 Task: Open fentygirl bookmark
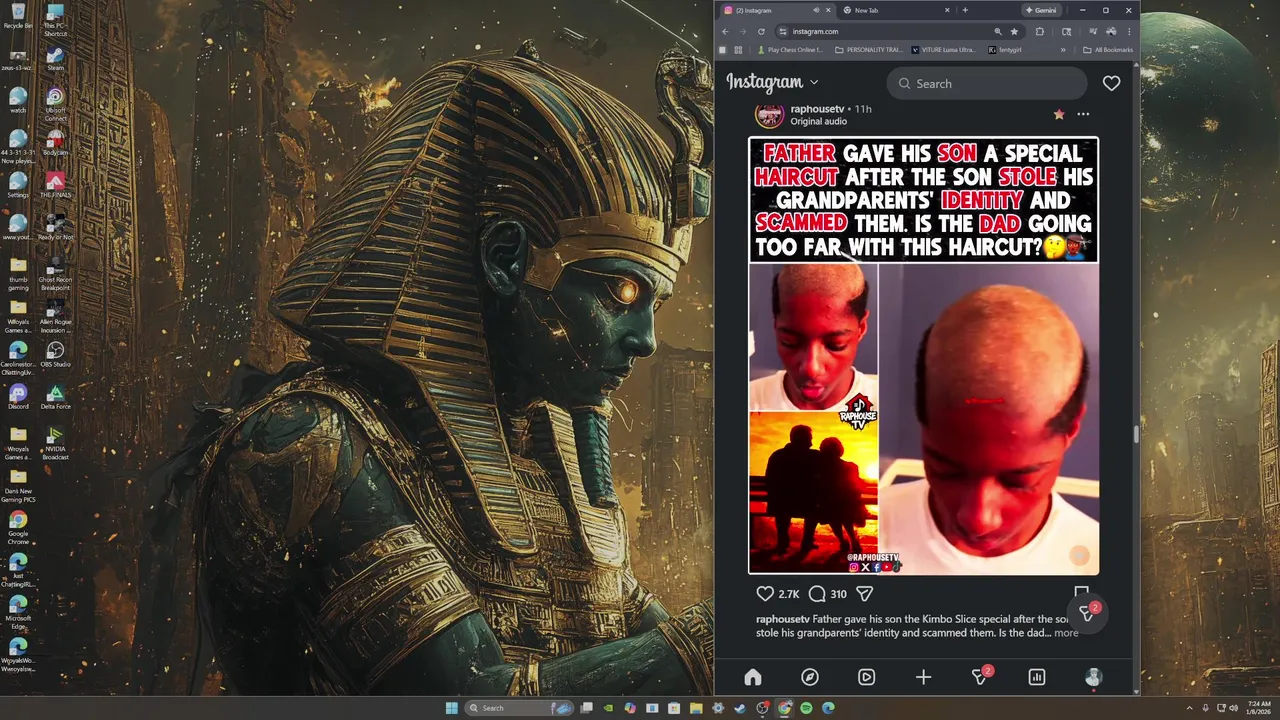point(1005,50)
